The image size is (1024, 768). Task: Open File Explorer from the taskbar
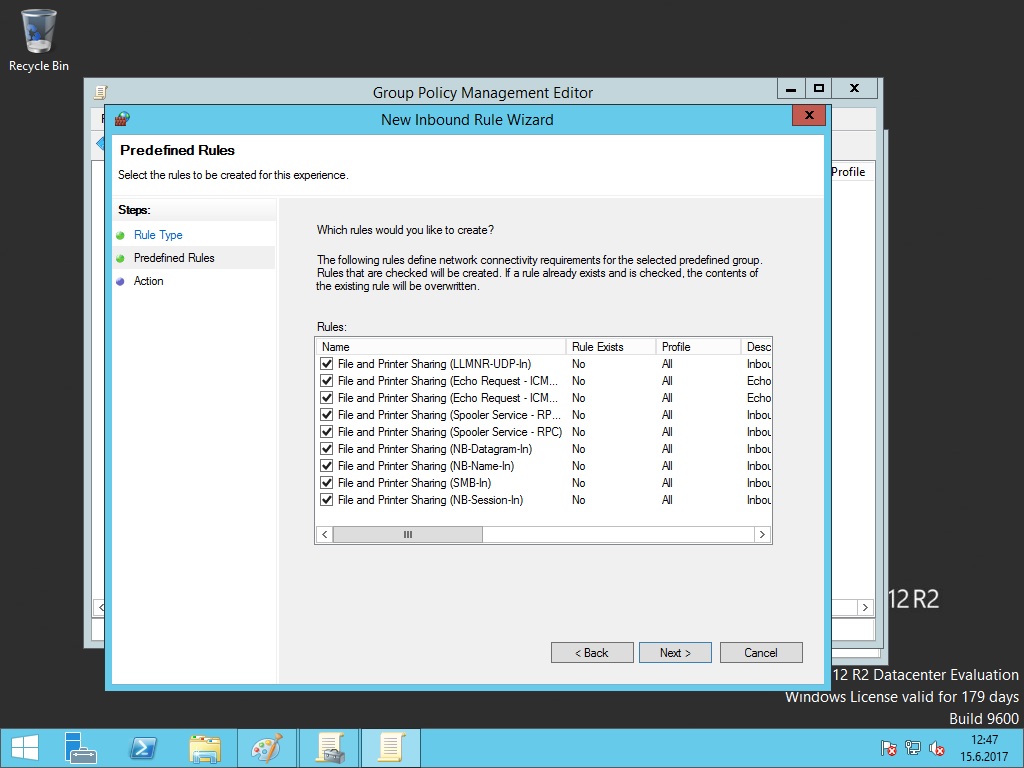pyautogui.click(x=205, y=748)
